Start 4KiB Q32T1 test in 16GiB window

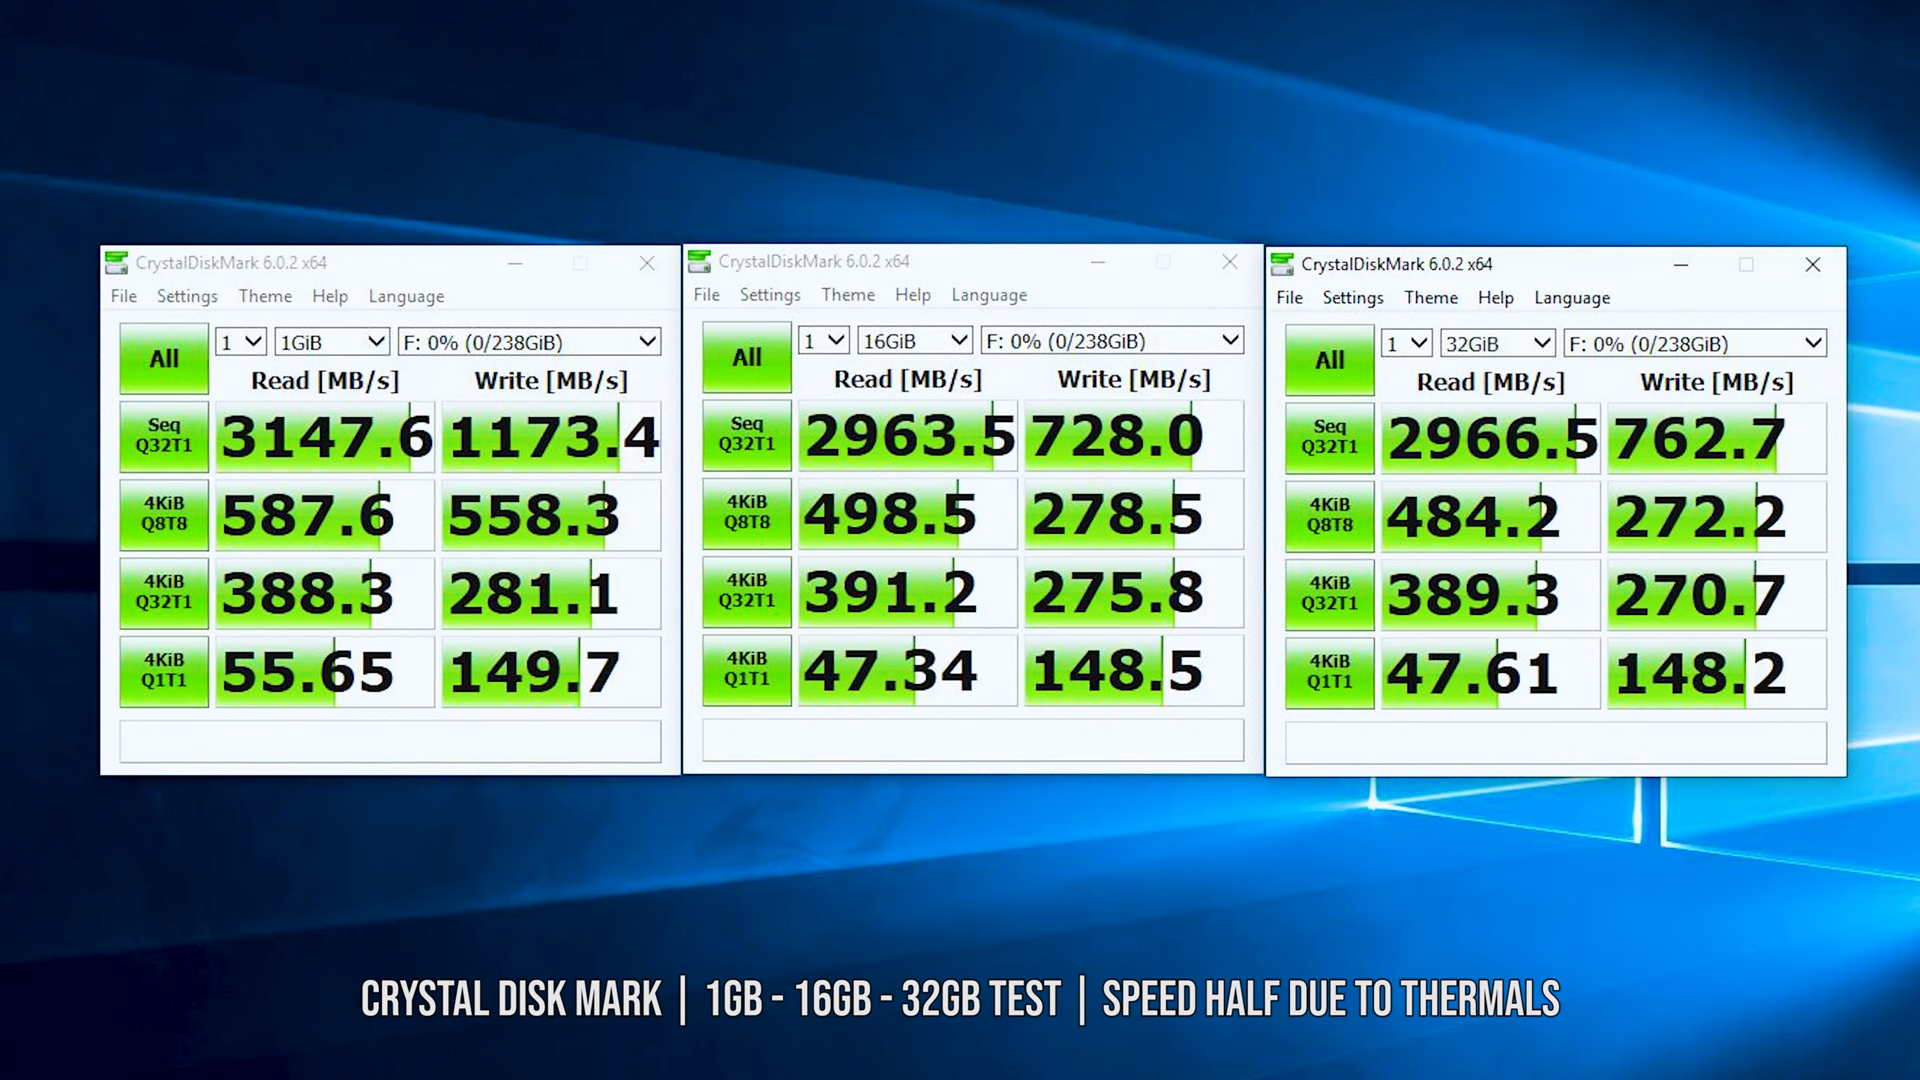[x=747, y=591]
